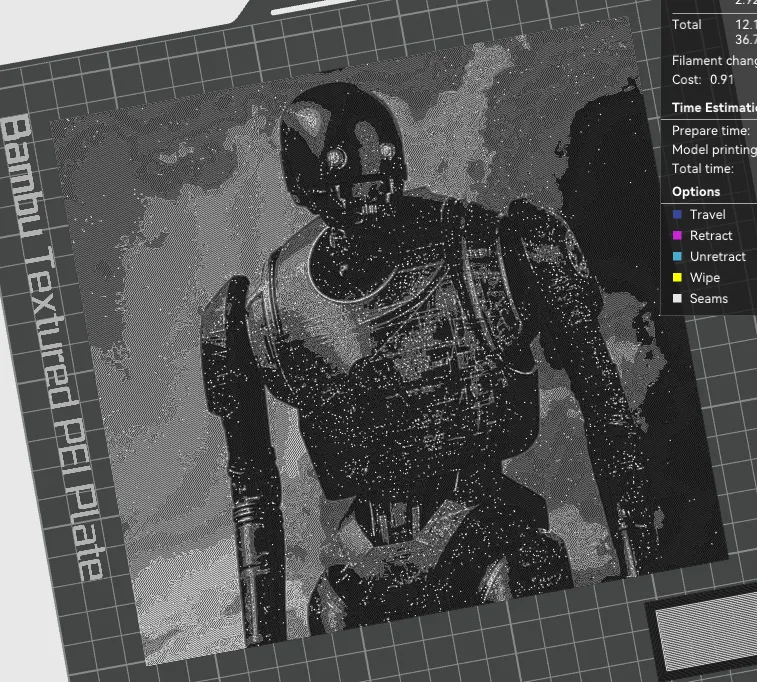757x682 pixels.
Task: Click the Time Estimation heading
Action: tap(715, 108)
